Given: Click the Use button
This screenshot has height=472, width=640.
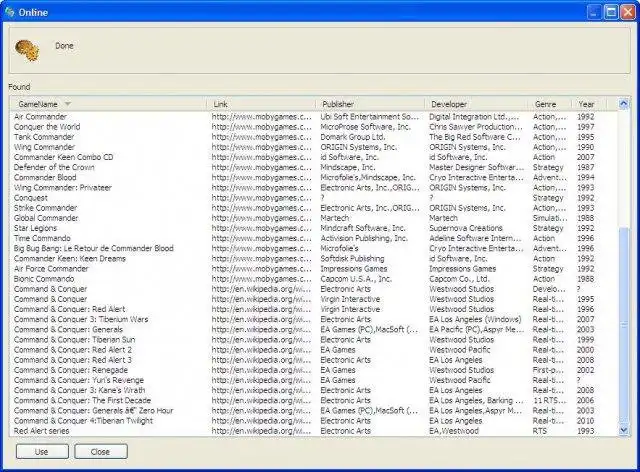Looking at the screenshot, I should [42, 452].
